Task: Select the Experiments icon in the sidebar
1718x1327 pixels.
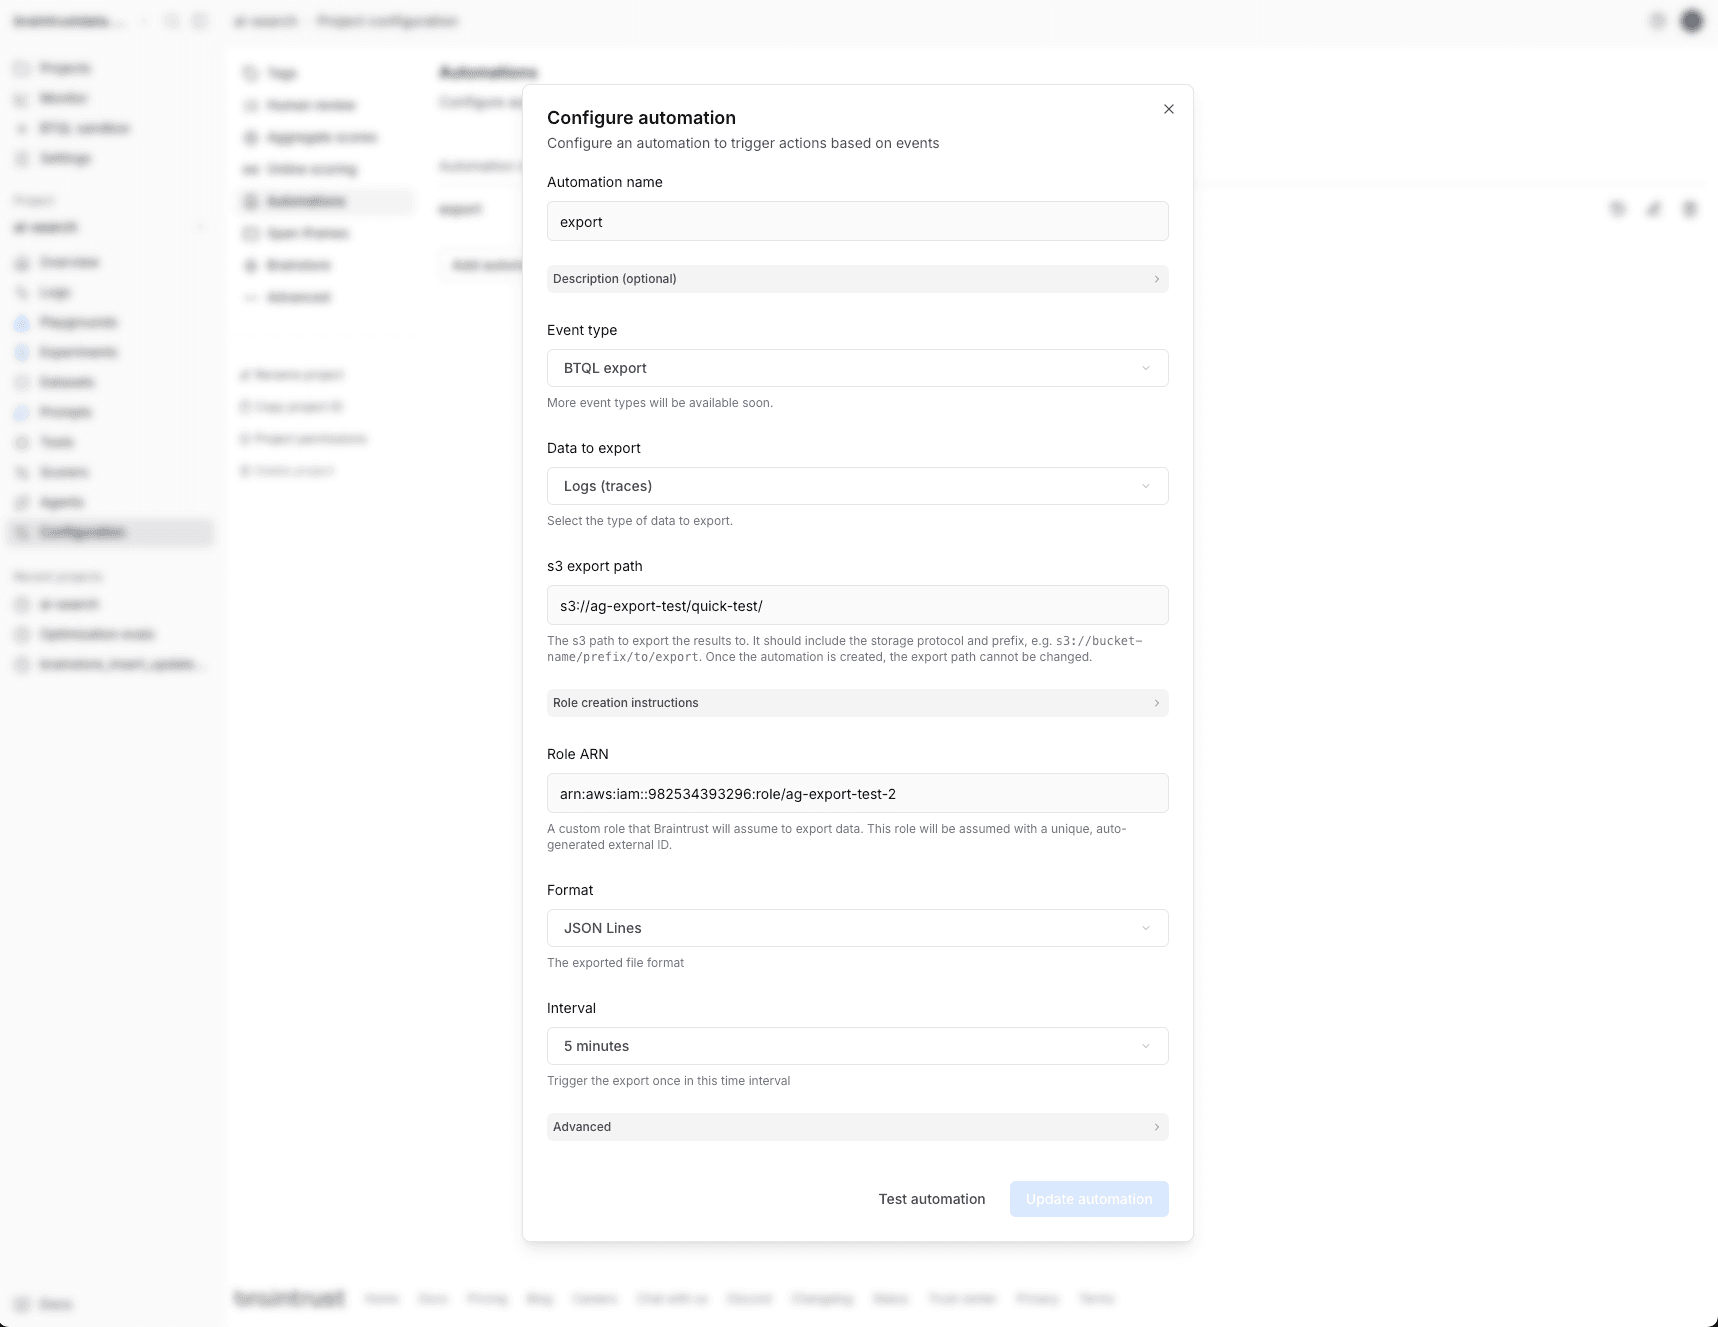Action: (x=22, y=352)
